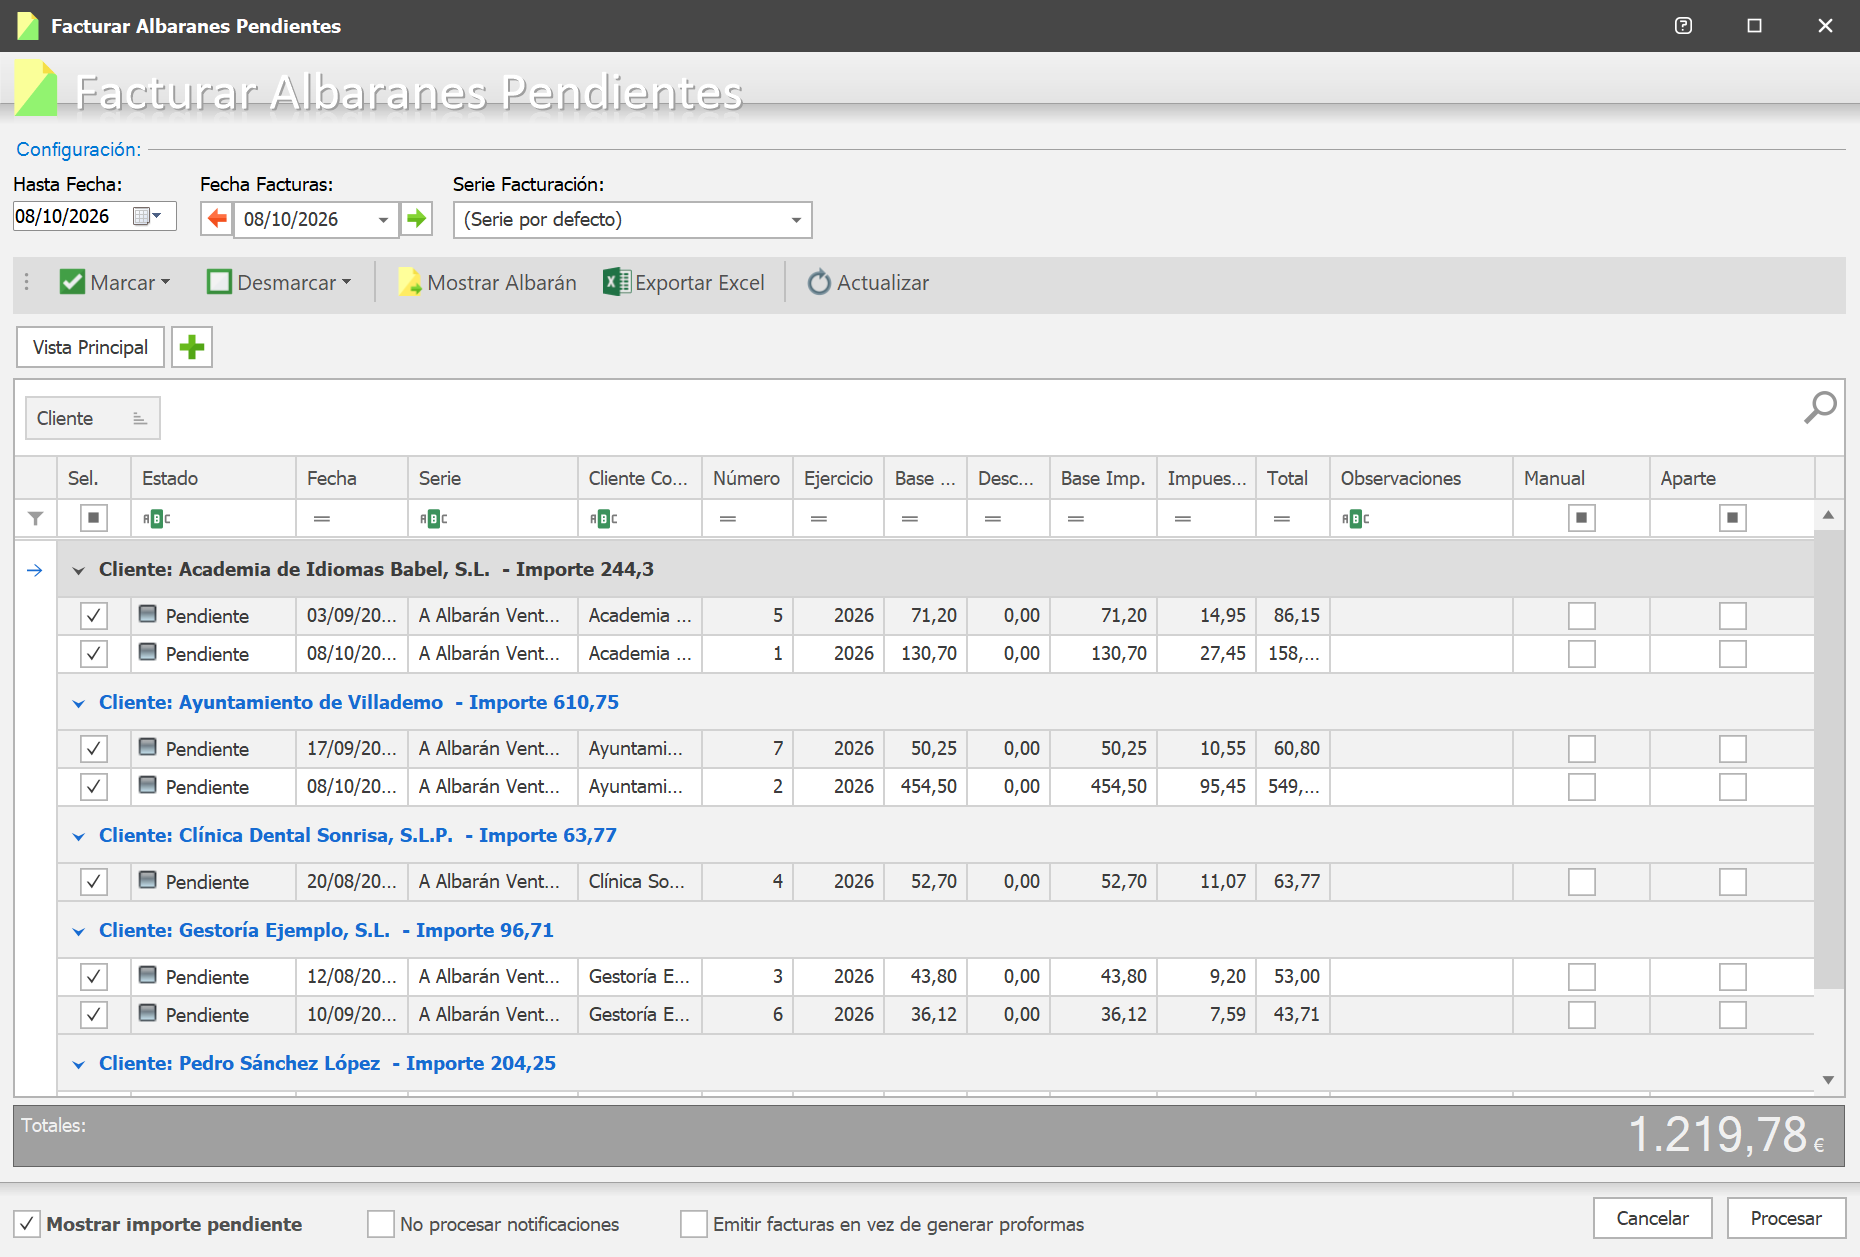Screen dimensions: 1860x1257
Task: Click the Marcar green checkmark button
Action: [115, 283]
